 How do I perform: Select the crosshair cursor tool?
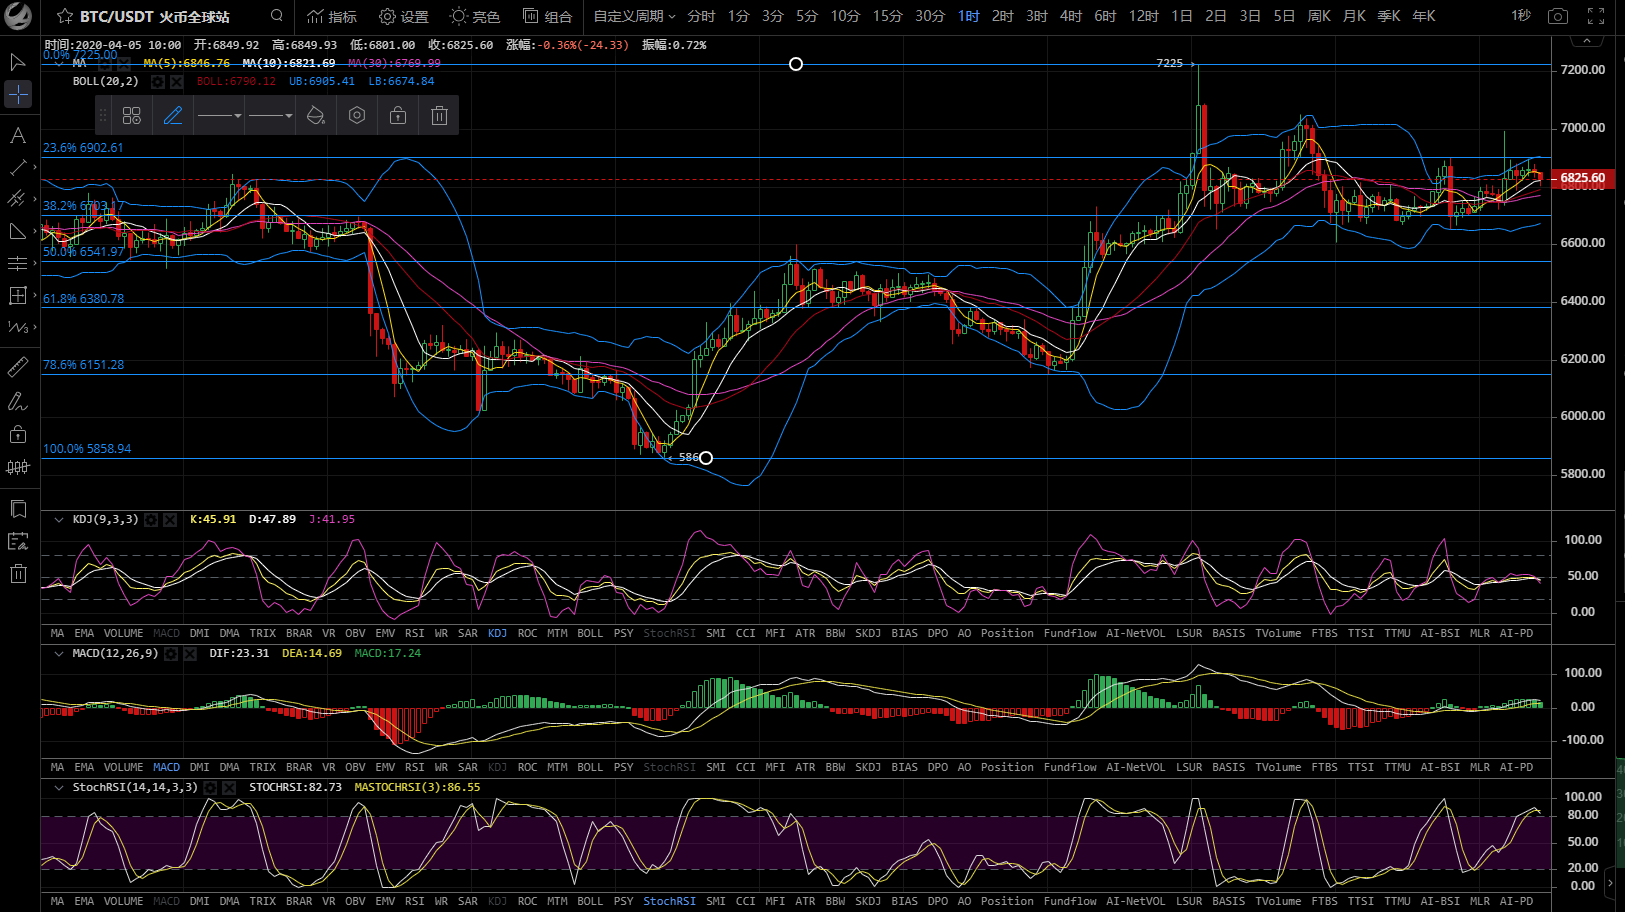pos(18,94)
